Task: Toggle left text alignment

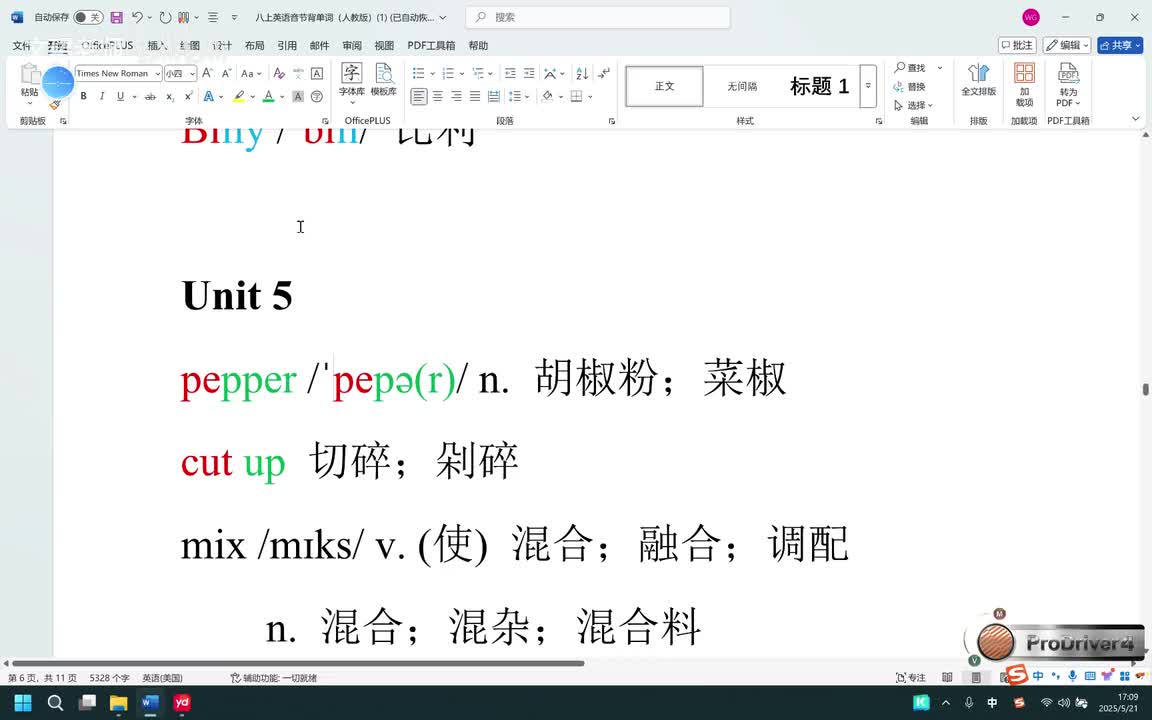Action: [419, 96]
